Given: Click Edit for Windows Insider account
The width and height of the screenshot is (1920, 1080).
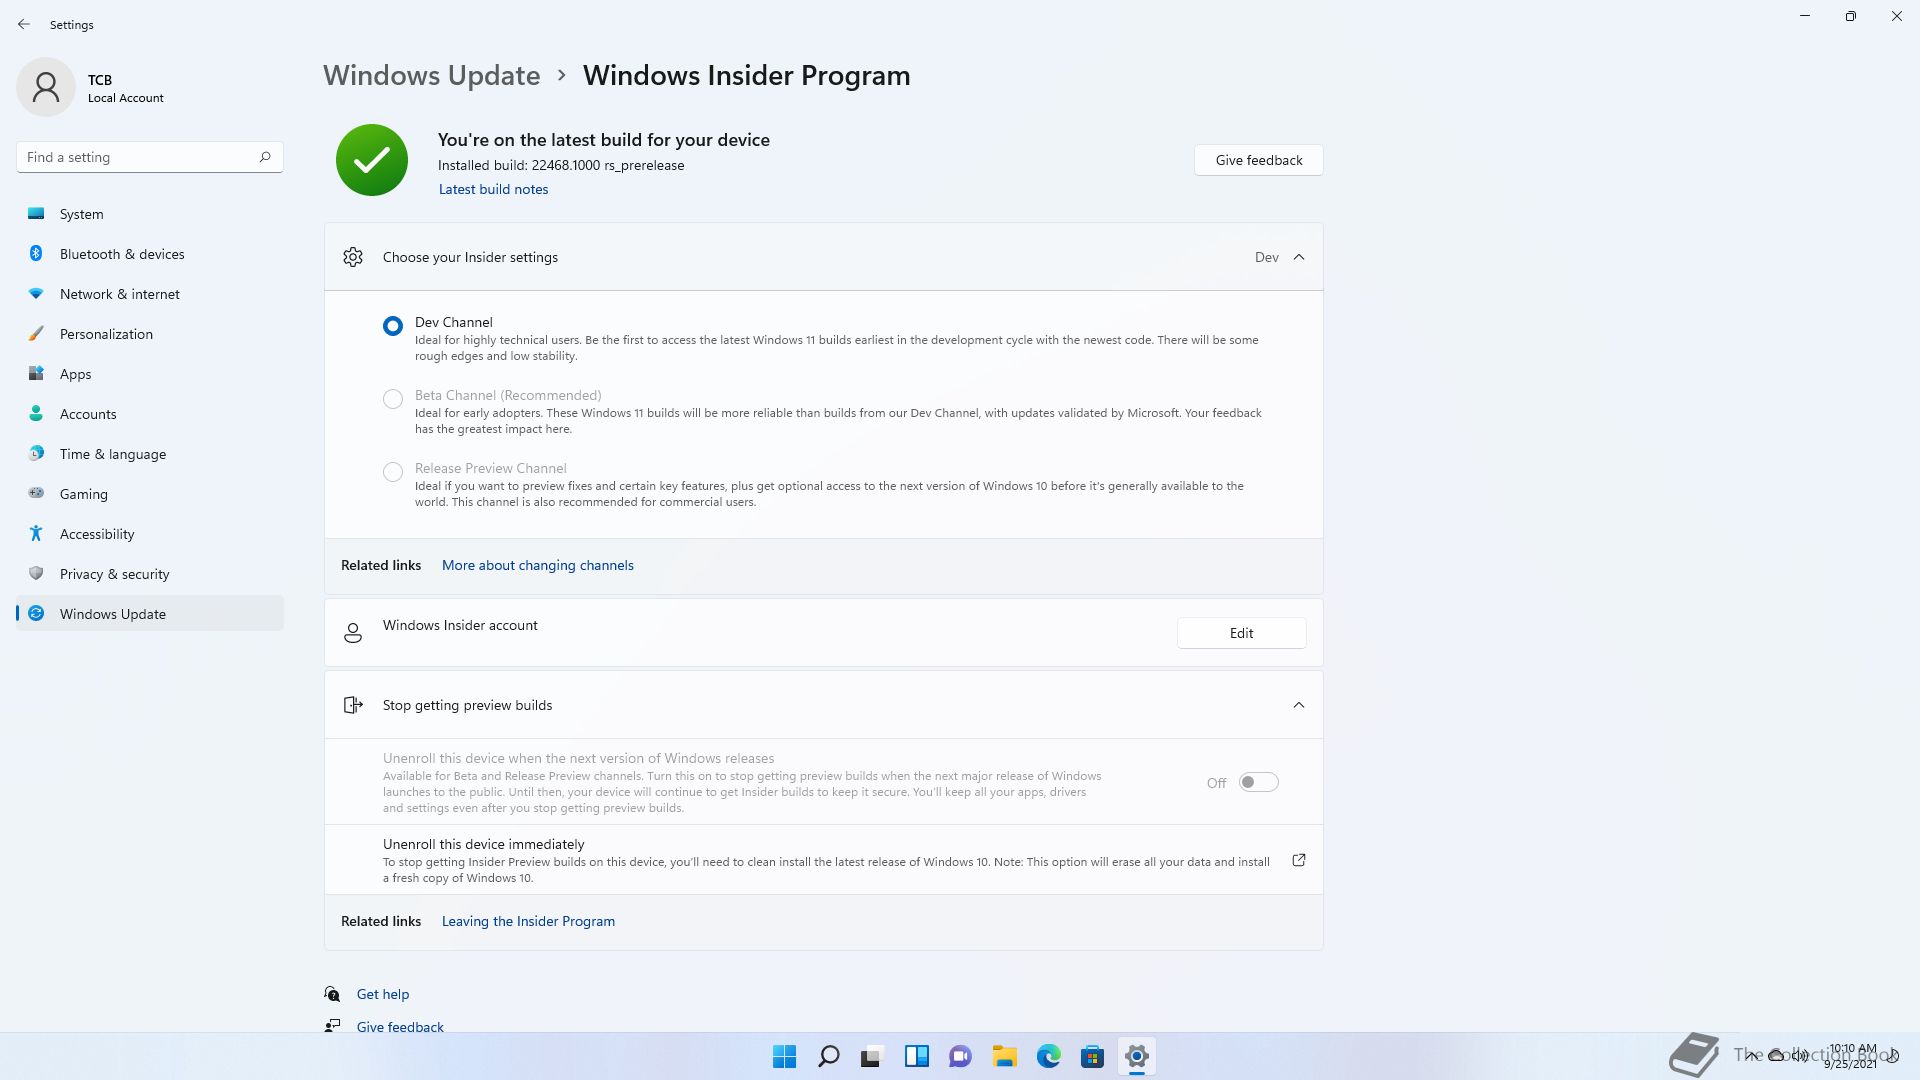Looking at the screenshot, I should tap(1241, 633).
